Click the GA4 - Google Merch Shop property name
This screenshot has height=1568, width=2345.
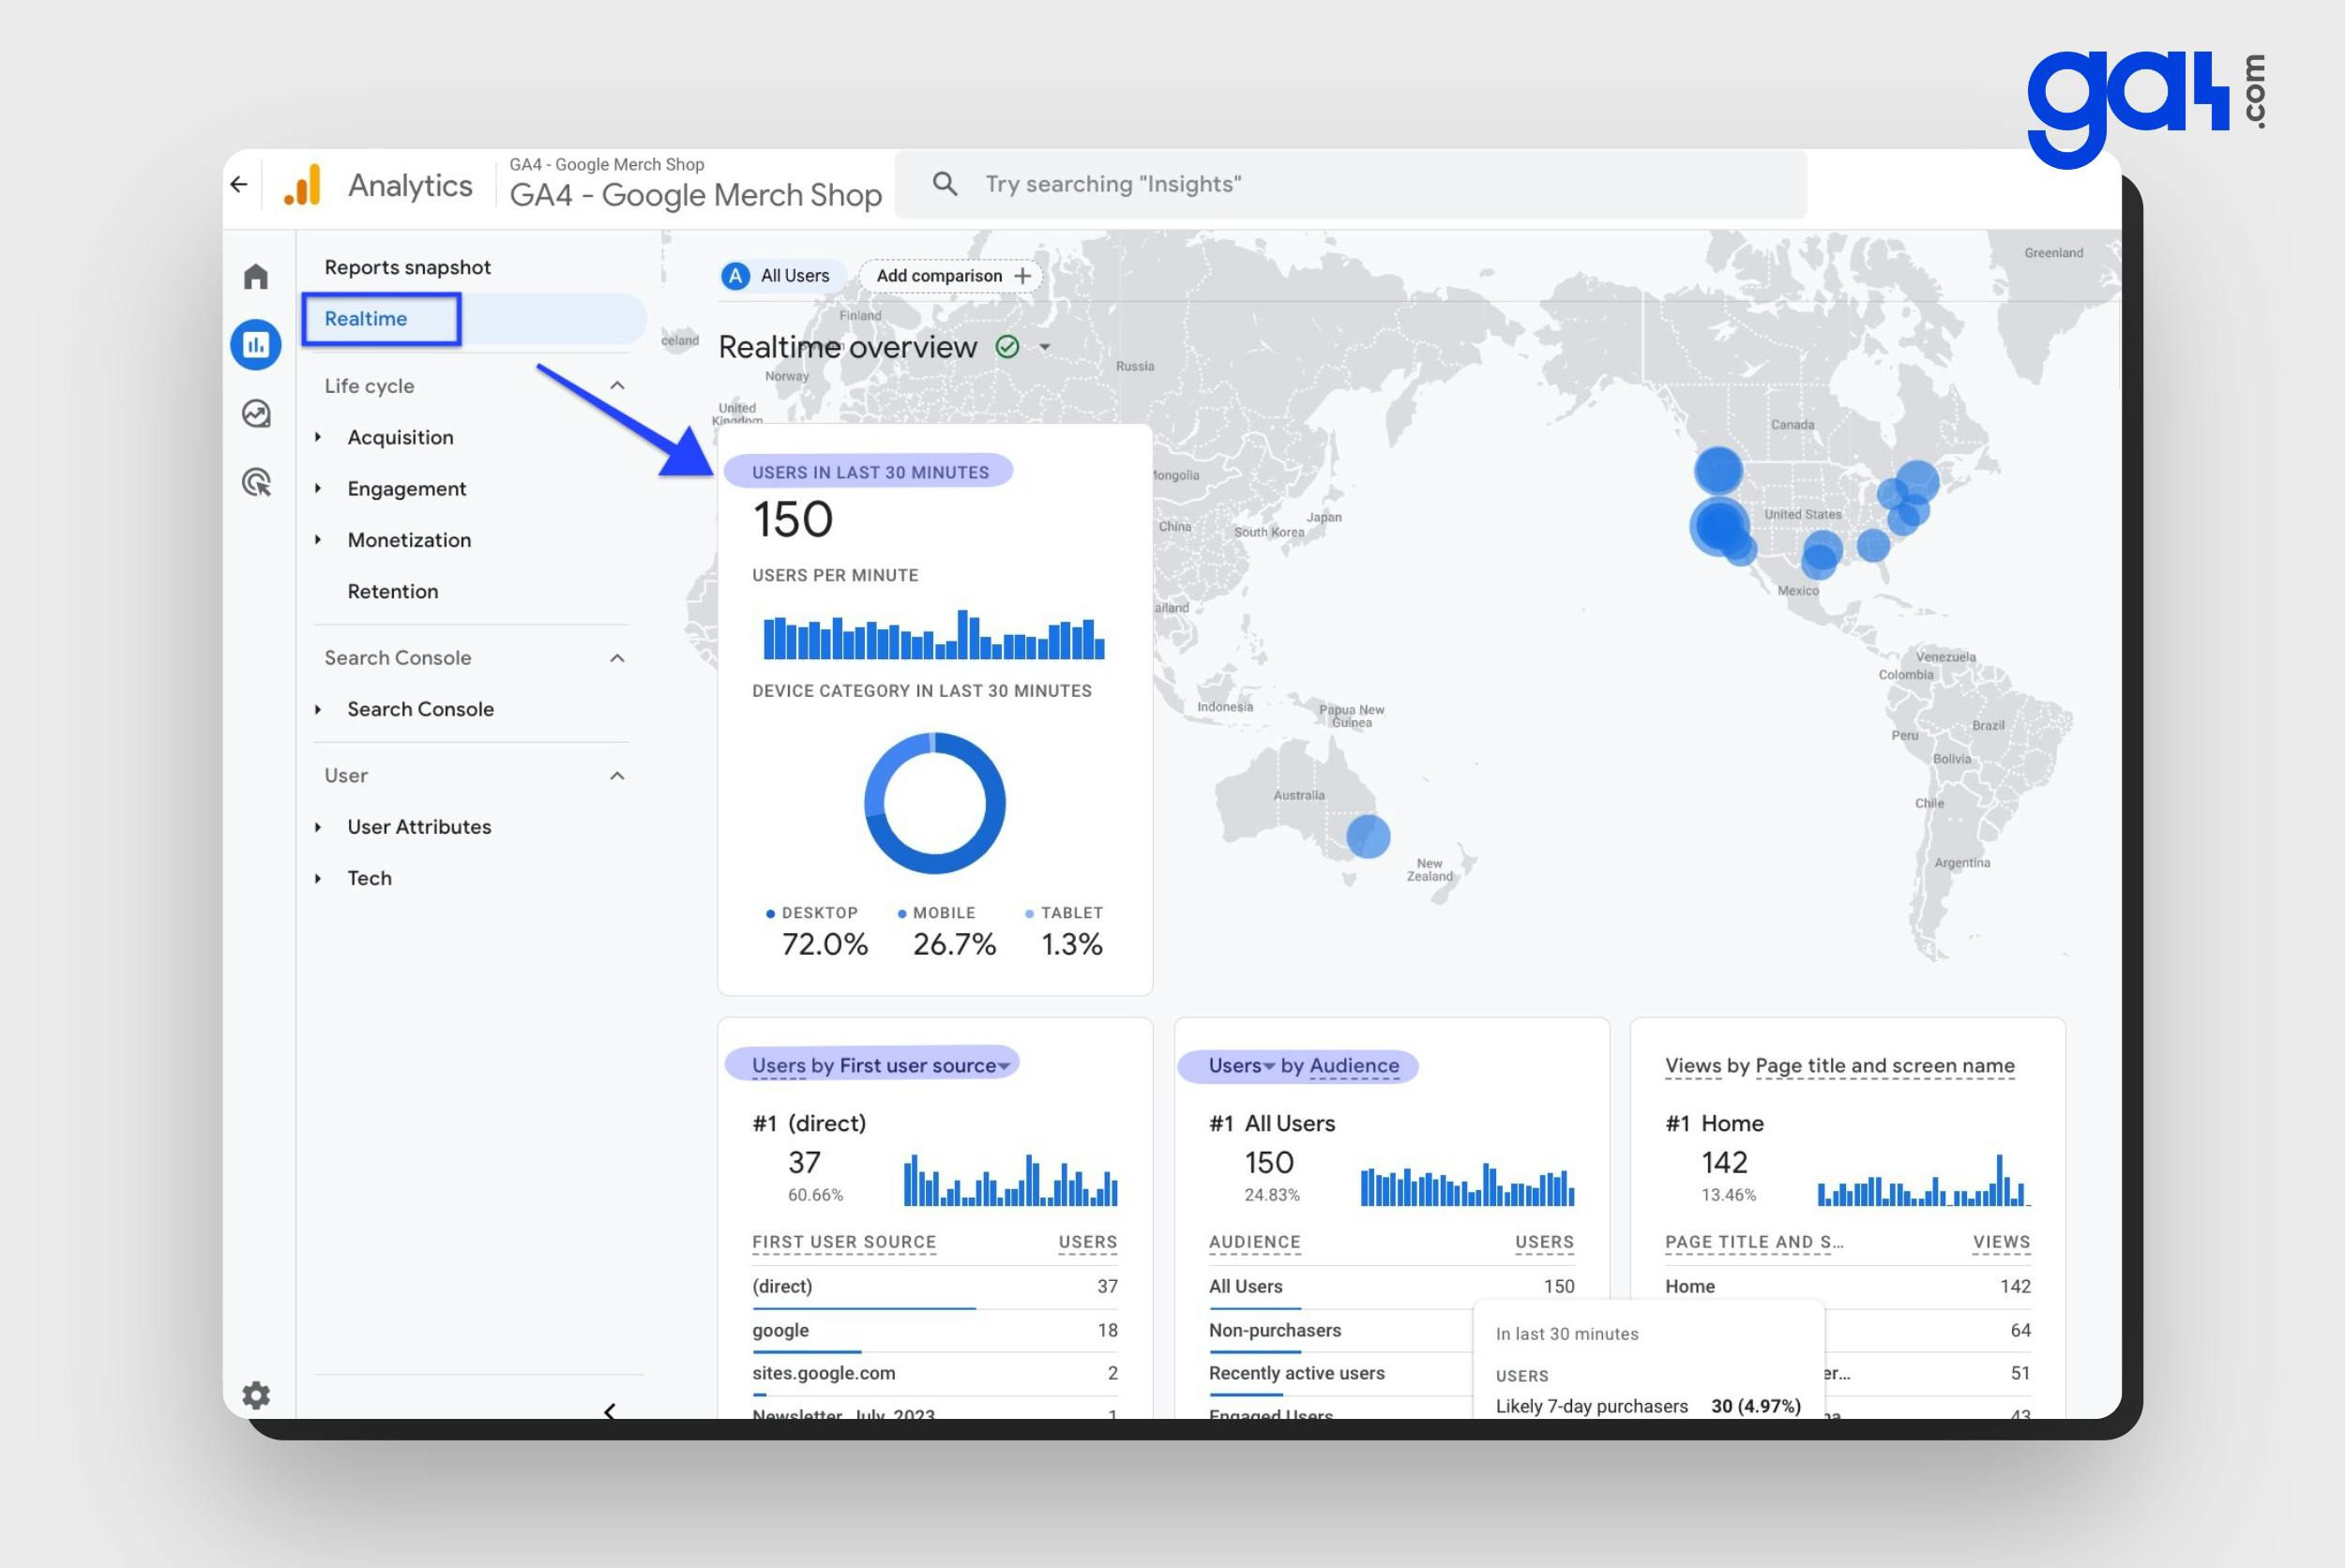coord(696,194)
